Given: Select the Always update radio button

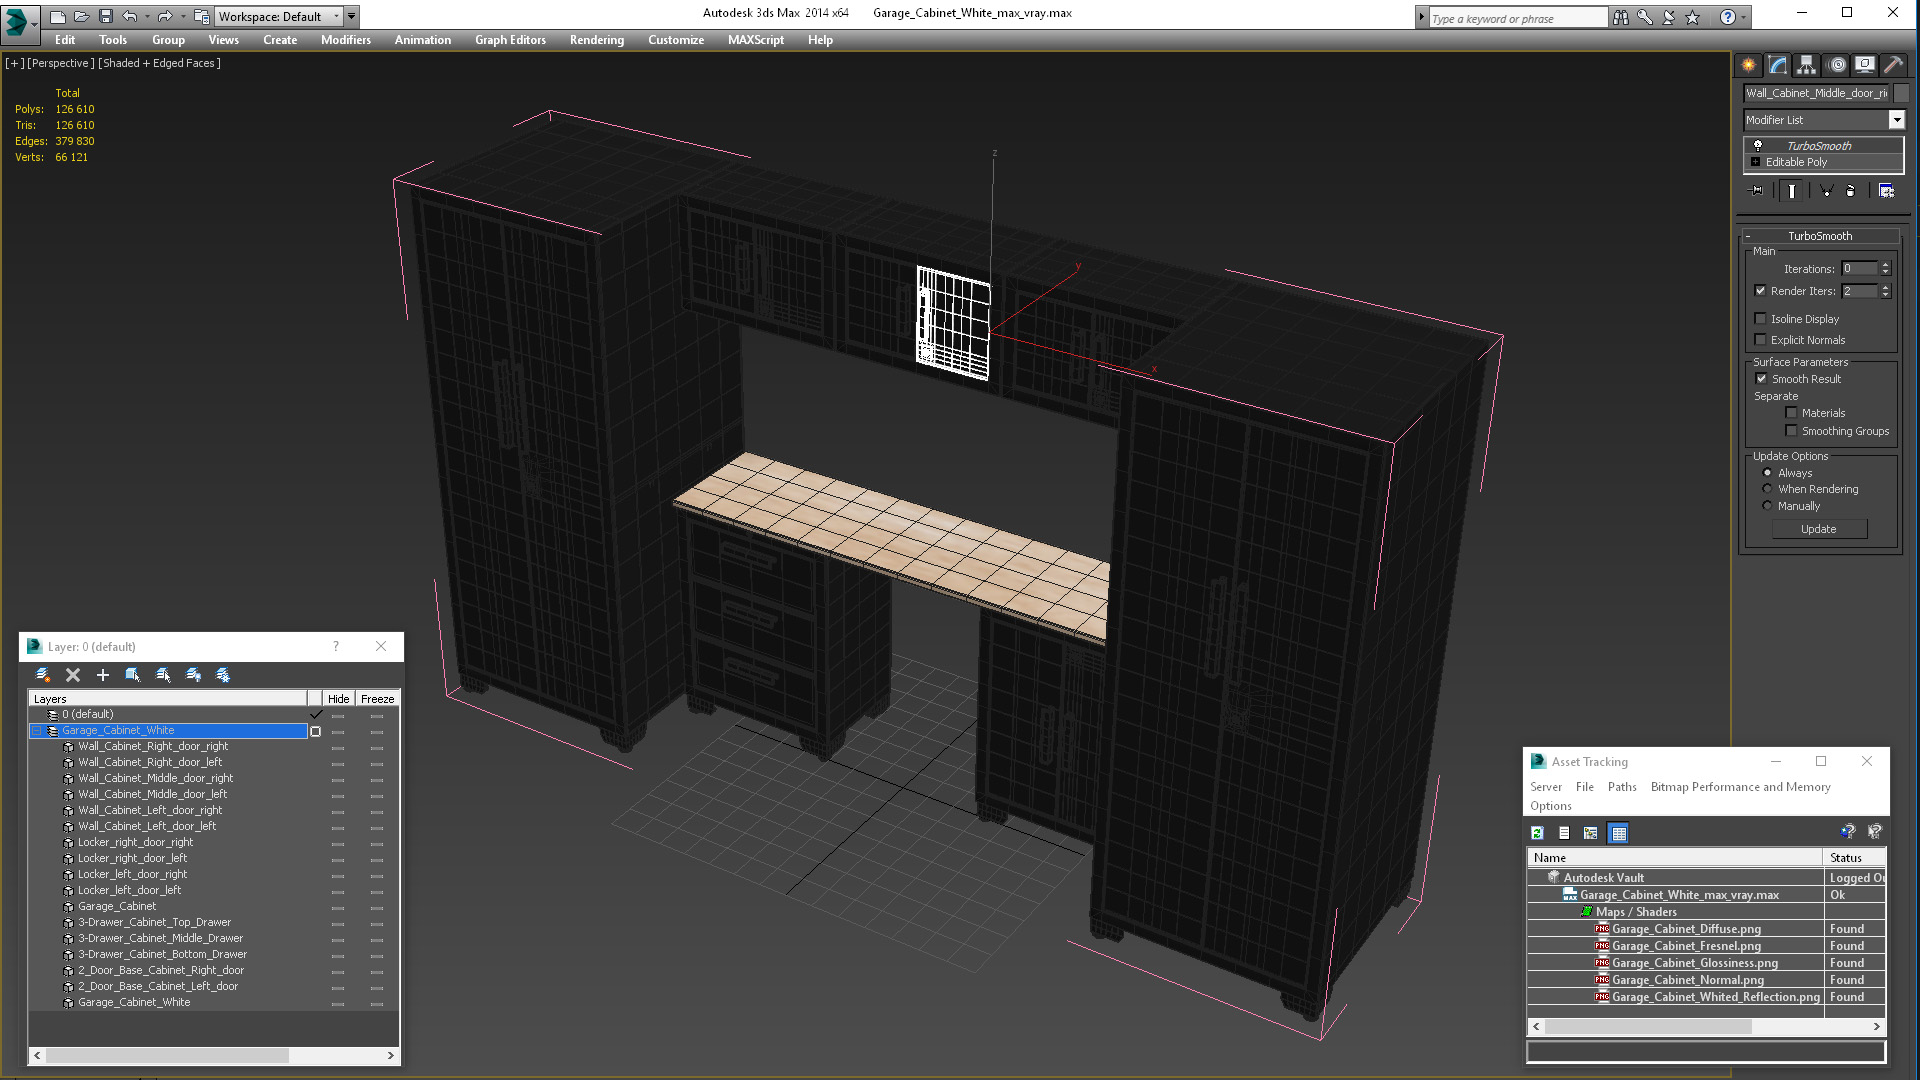Looking at the screenshot, I should (1766, 472).
